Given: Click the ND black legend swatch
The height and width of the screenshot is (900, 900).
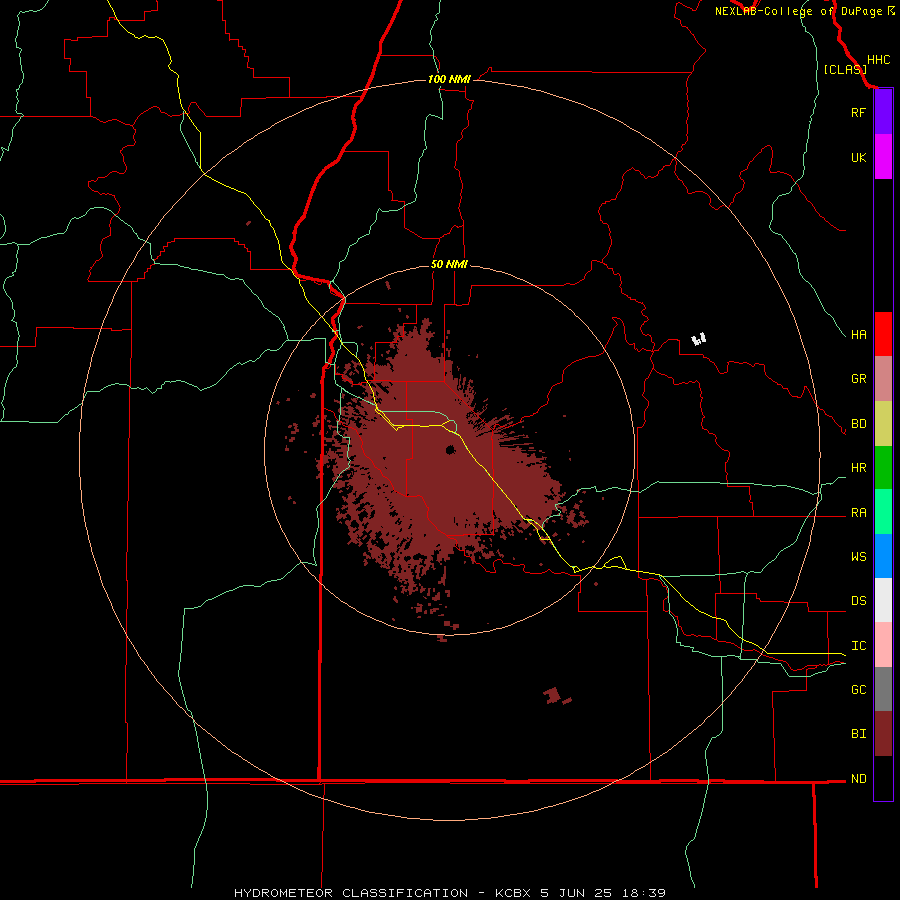Looking at the screenshot, I should pyautogui.click(x=883, y=778).
